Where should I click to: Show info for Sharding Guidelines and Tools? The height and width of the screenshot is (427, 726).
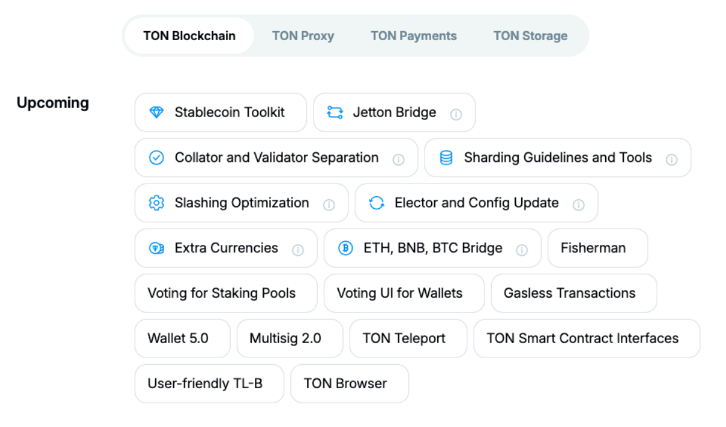coord(672,160)
